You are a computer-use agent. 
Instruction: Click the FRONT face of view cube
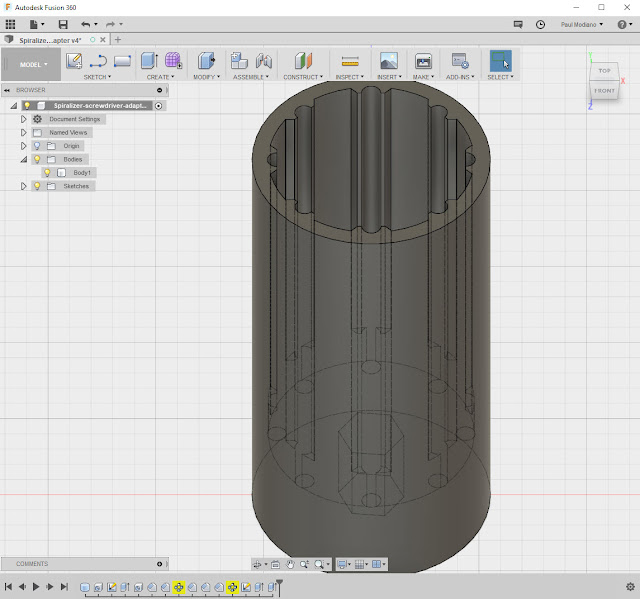click(x=604, y=91)
